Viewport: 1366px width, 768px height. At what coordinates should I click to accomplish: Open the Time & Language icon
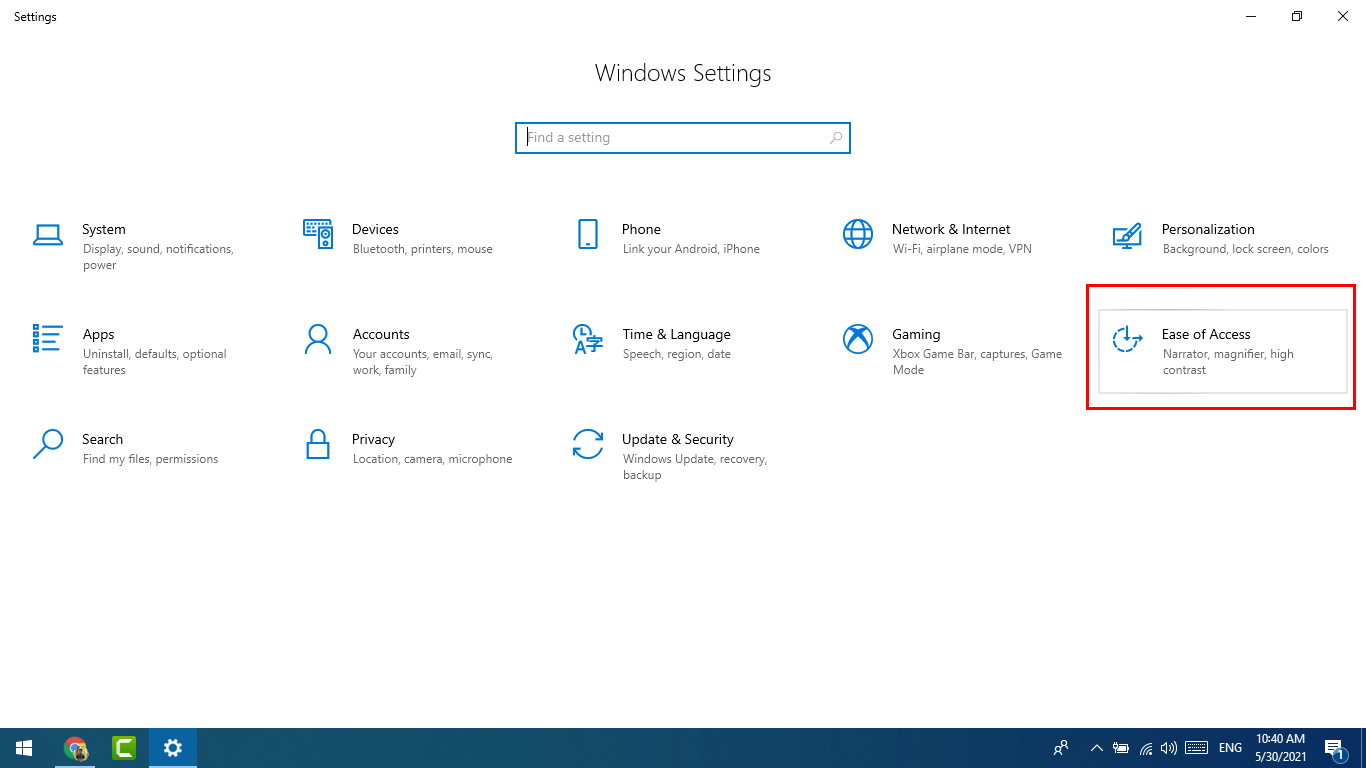pyautogui.click(x=588, y=339)
